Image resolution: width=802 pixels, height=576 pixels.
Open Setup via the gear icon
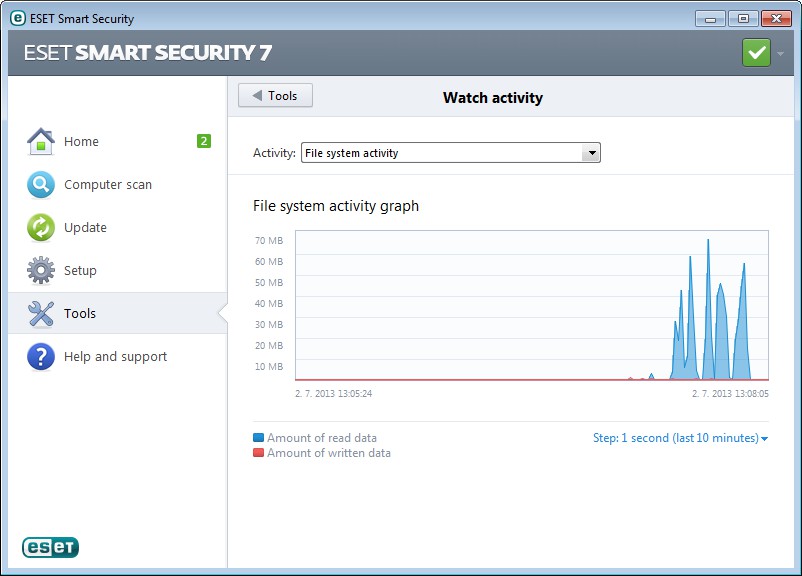(x=40, y=270)
